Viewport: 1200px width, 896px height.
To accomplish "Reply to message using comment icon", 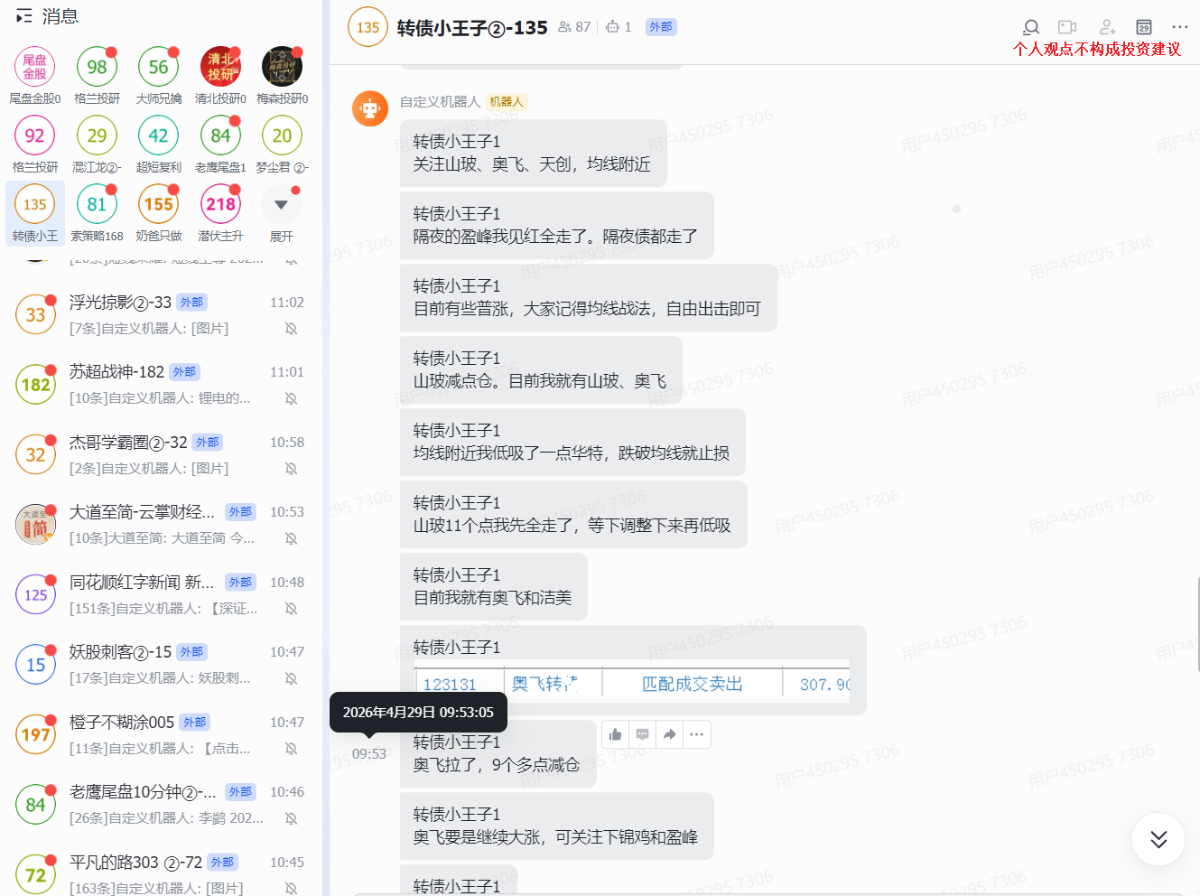I will point(642,734).
